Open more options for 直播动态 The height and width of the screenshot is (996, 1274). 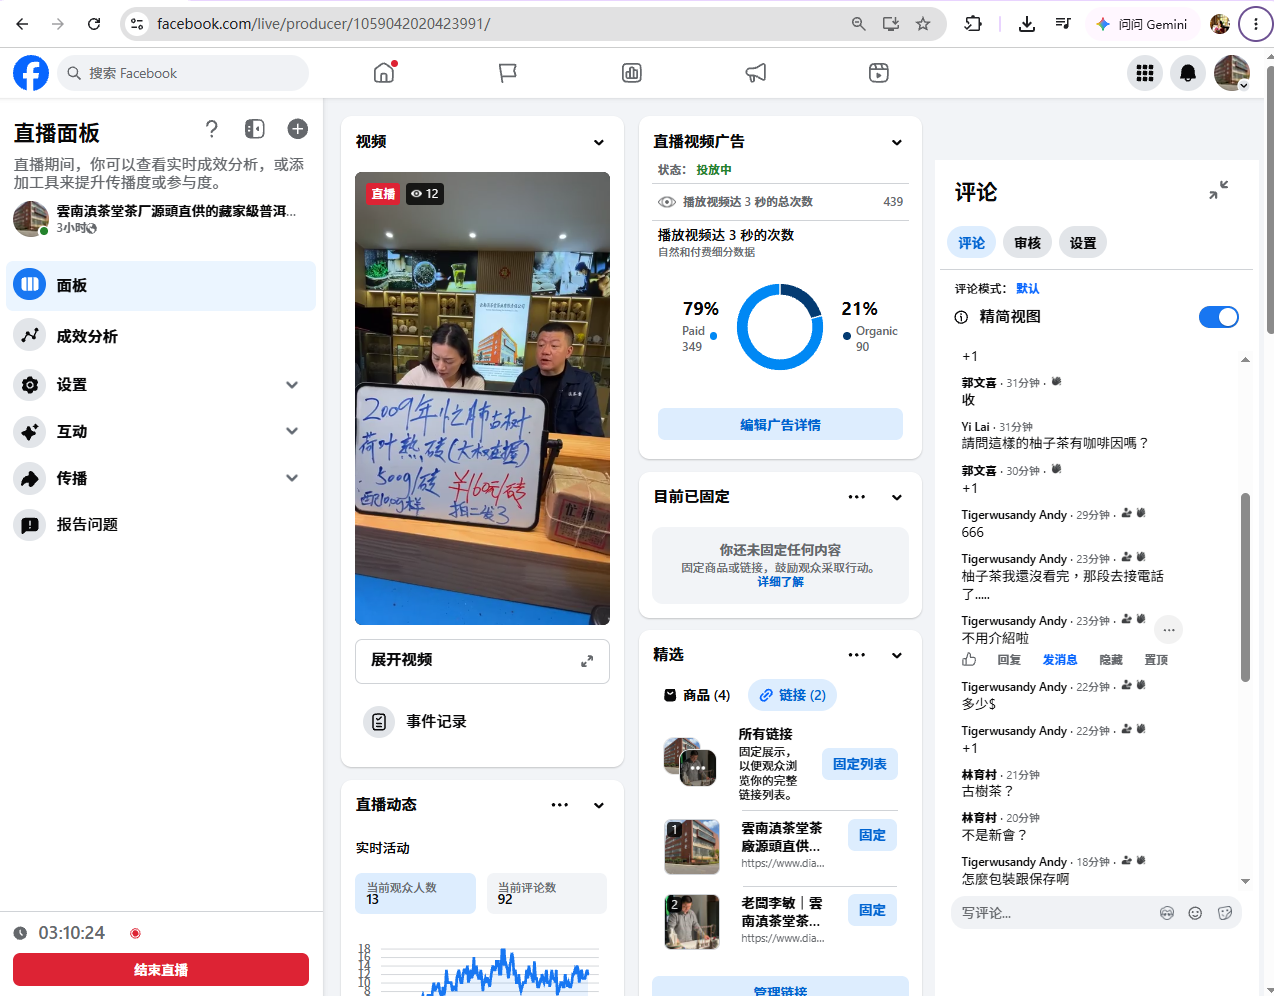[x=560, y=805]
